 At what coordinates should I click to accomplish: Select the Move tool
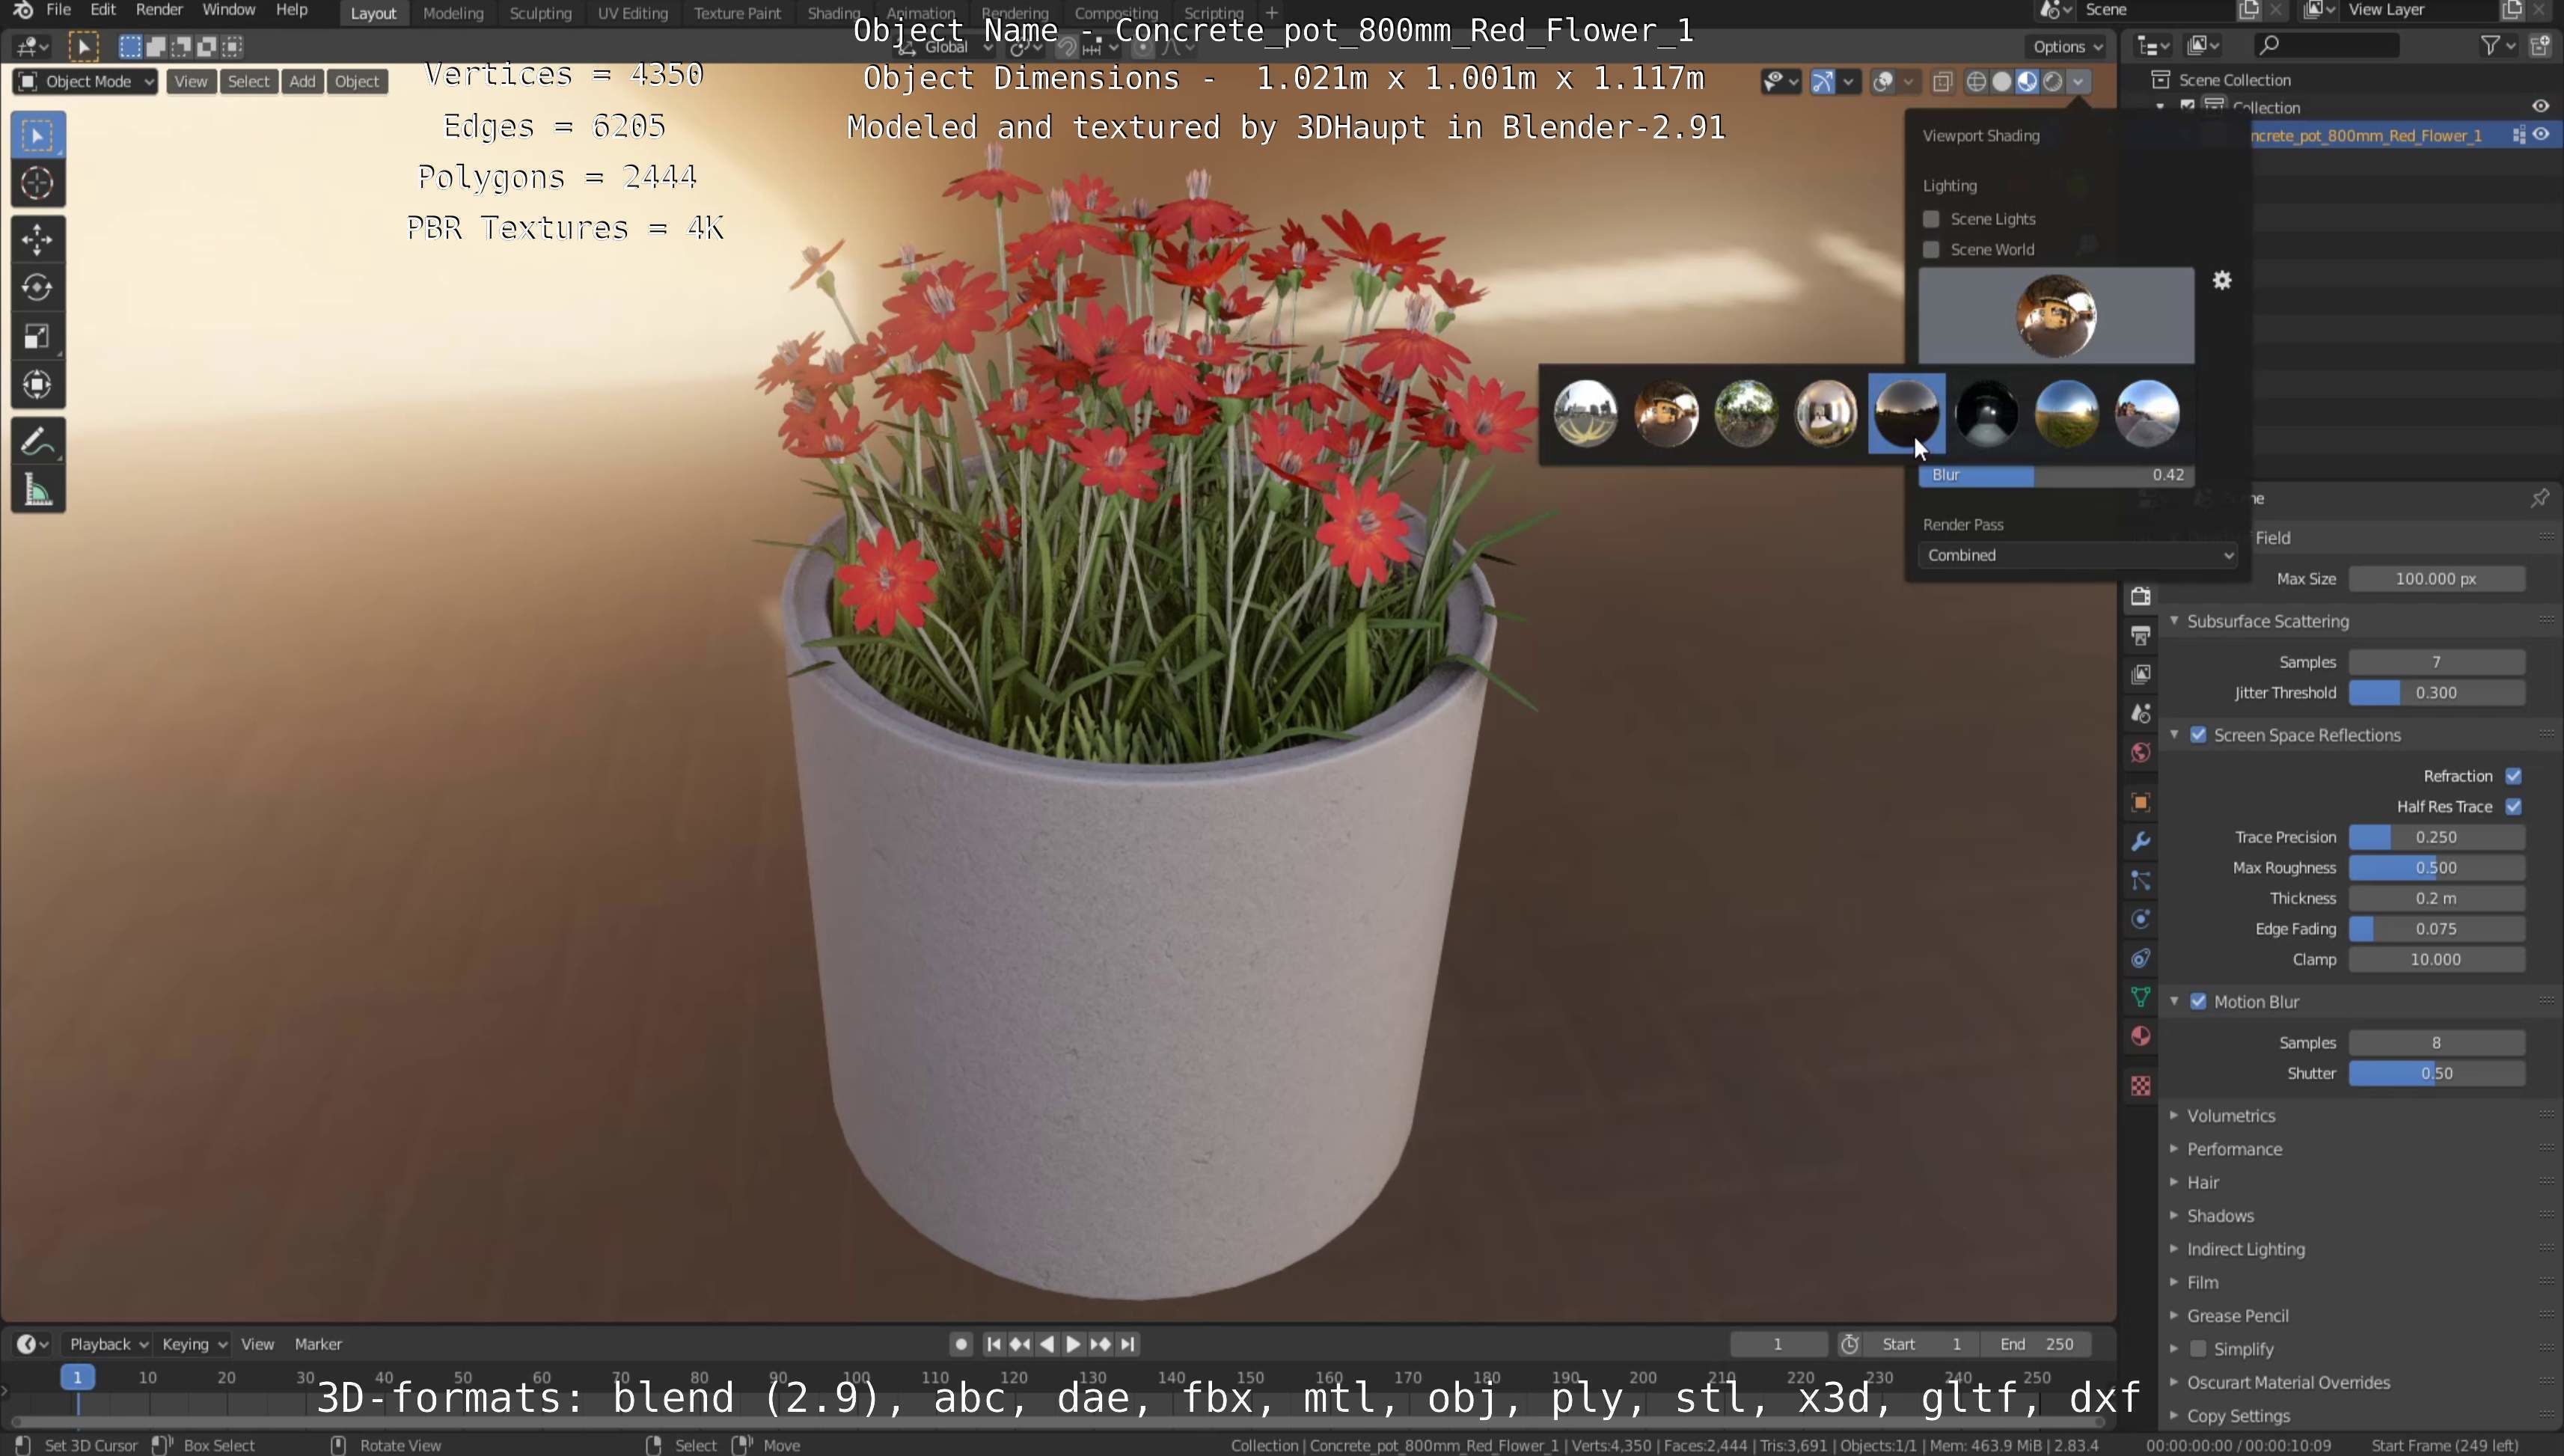(x=38, y=240)
